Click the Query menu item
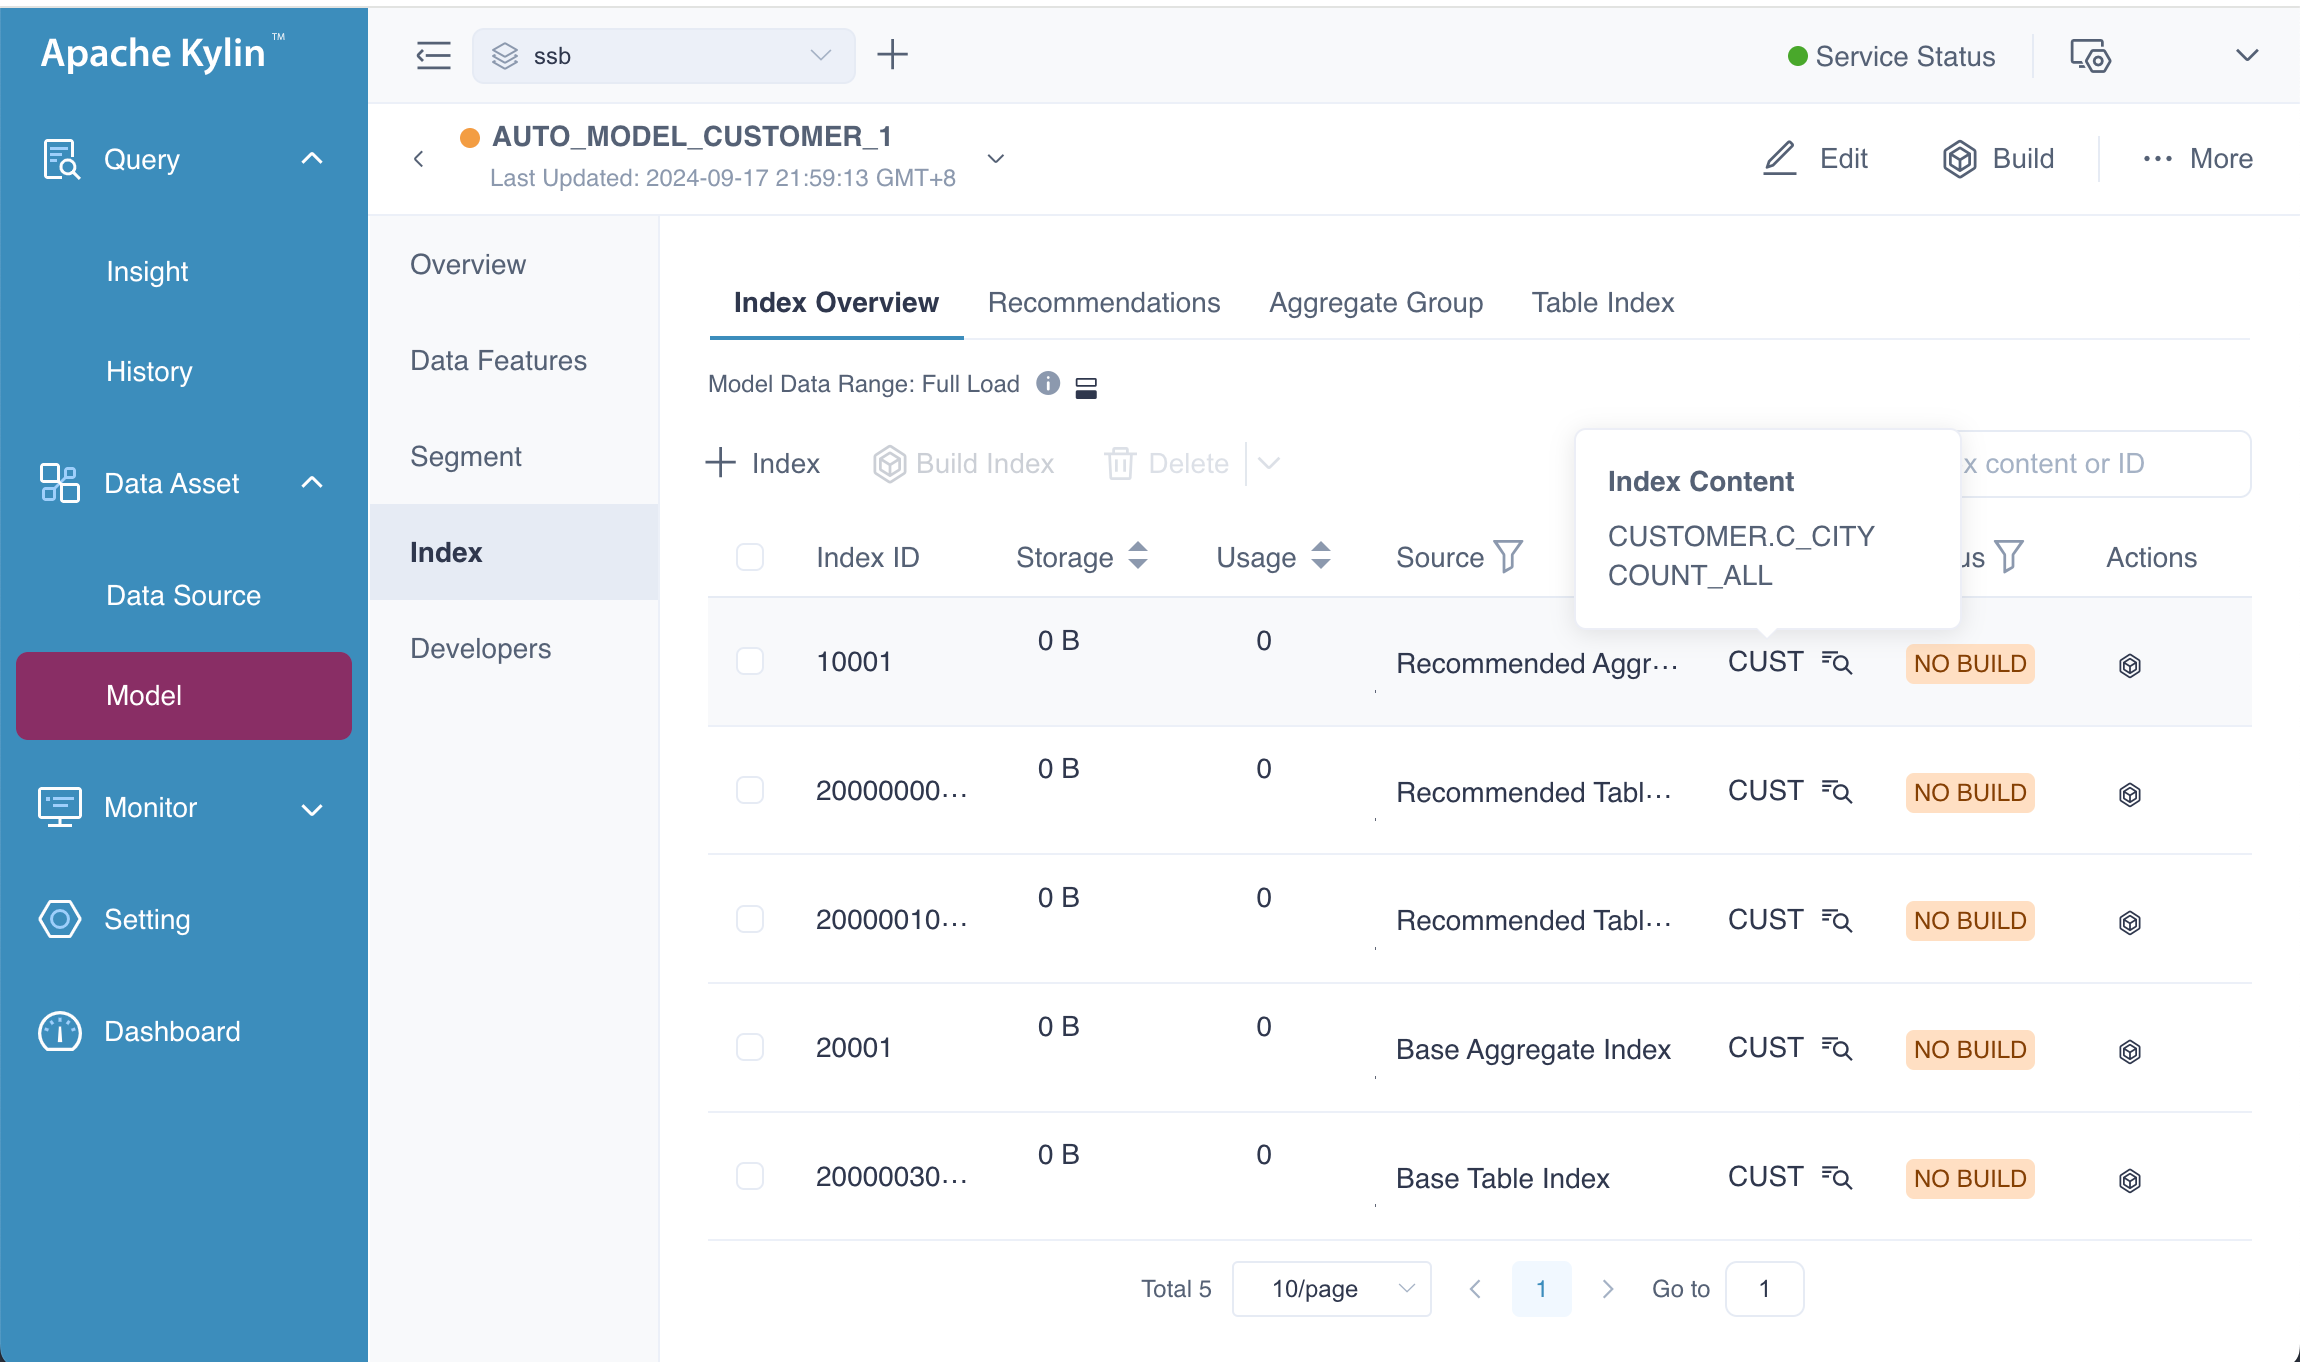Viewport: 2300px width, 1362px height. [x=143, y=159]
